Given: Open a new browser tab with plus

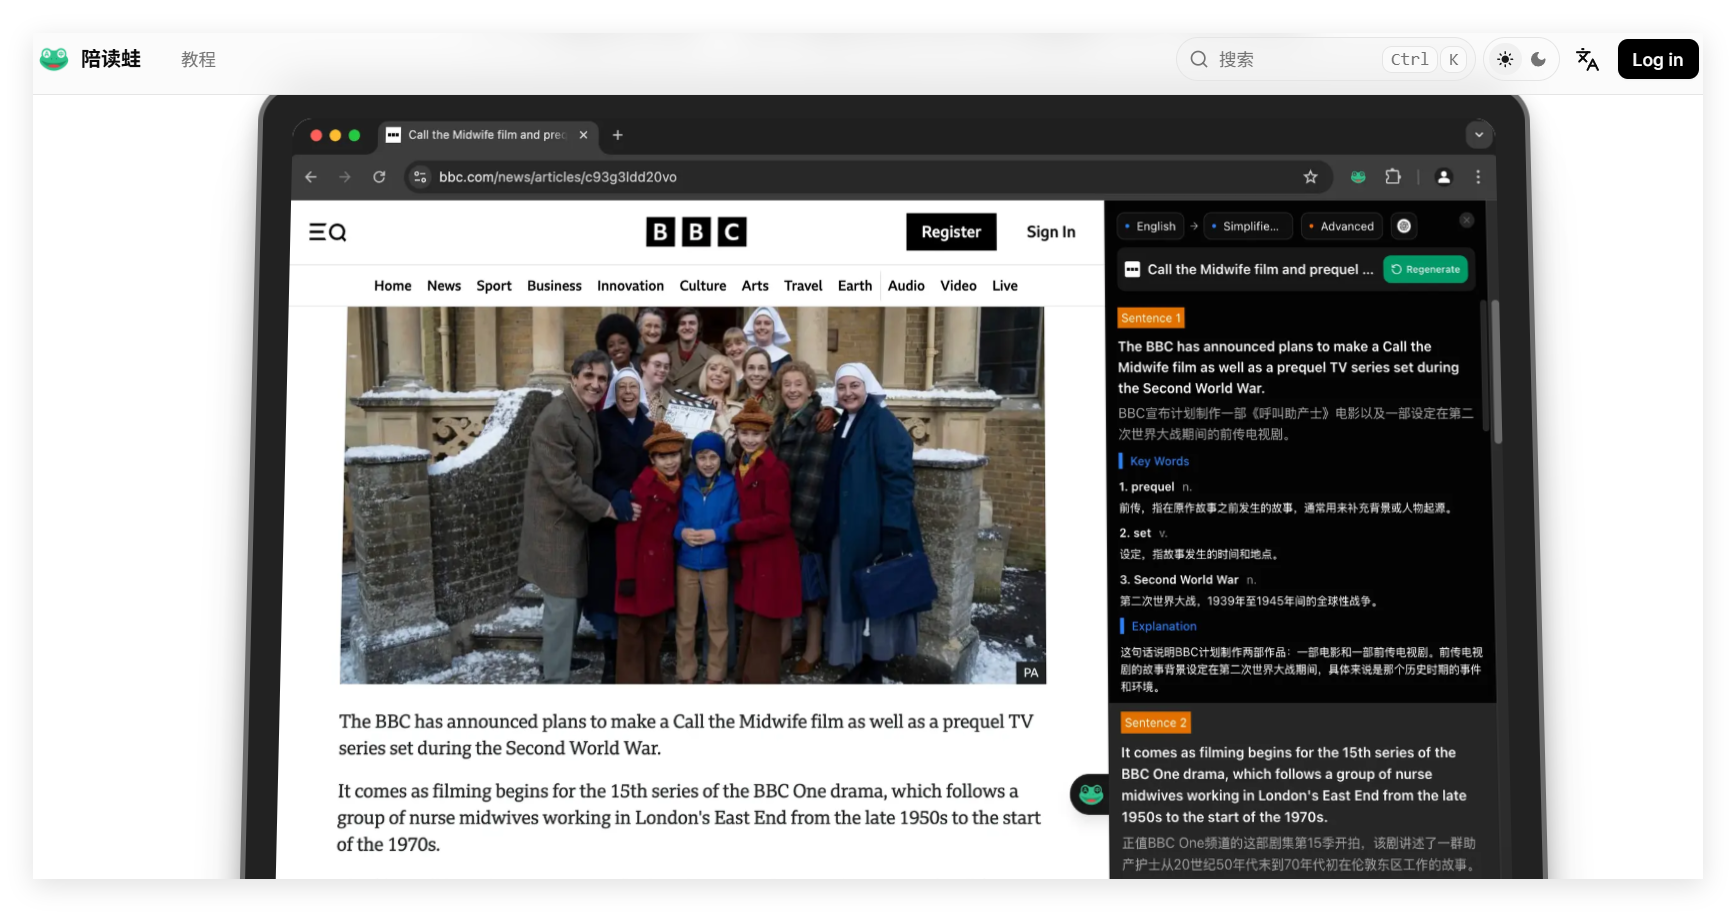Looking at the screenshot, I should pyautogui.click(x=618, y=135).
